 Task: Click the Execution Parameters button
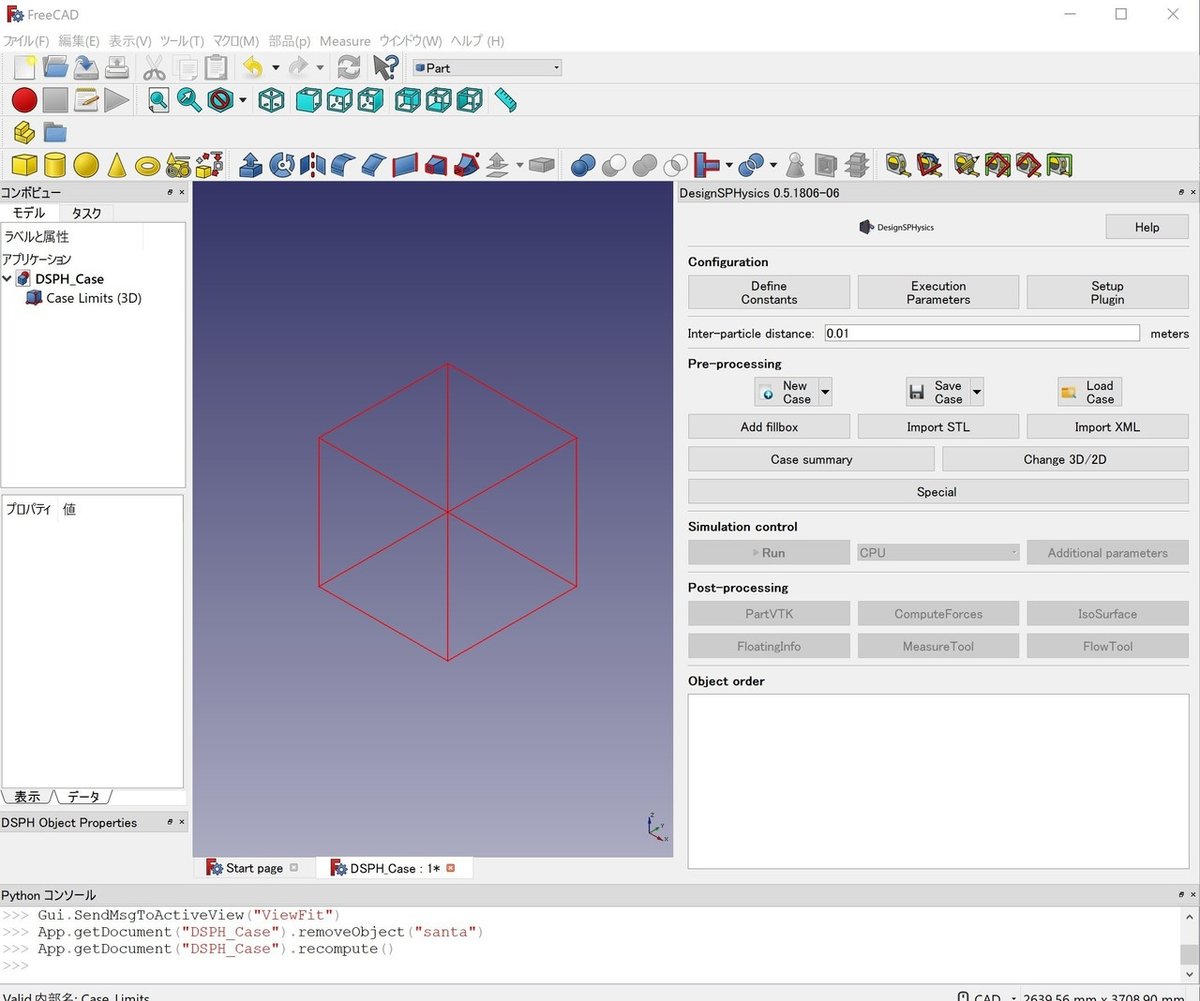pos(938,292)
